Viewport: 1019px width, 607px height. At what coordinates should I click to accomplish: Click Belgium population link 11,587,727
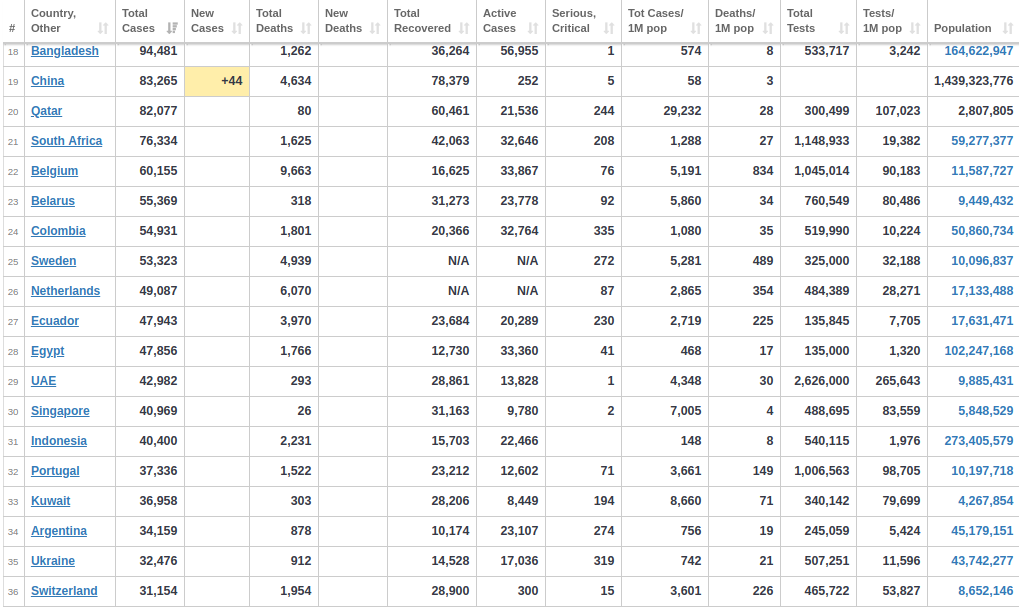pyautogui.click(x=982, y=170)
